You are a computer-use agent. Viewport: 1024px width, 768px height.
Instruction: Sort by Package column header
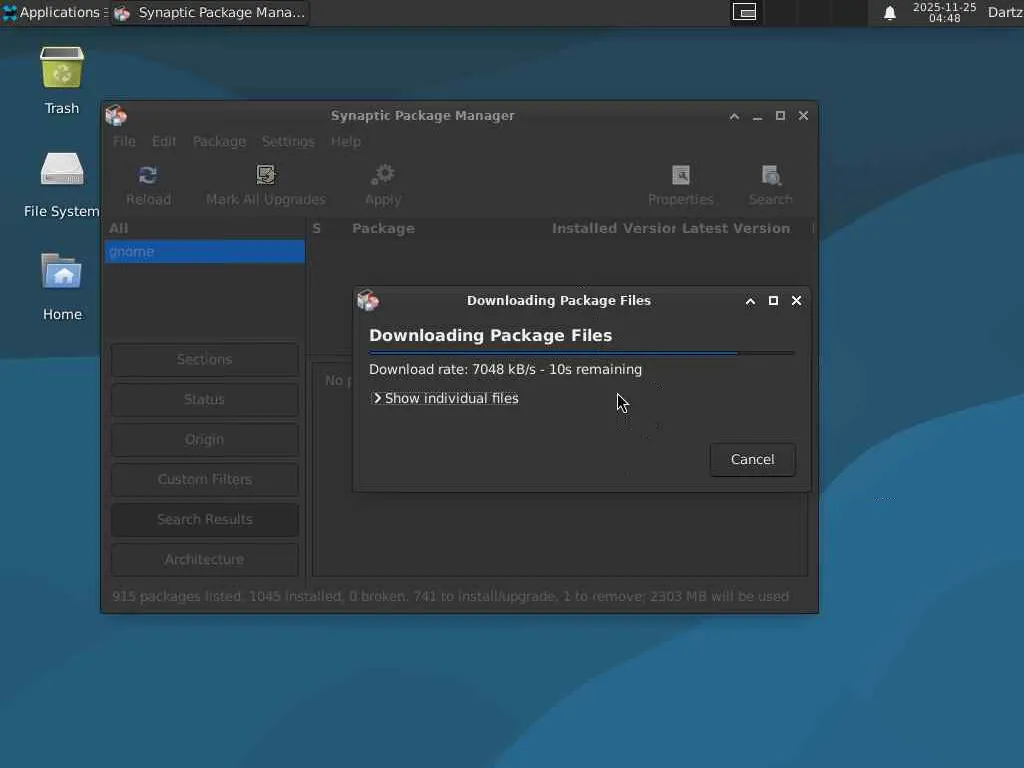tap(383, 229)
